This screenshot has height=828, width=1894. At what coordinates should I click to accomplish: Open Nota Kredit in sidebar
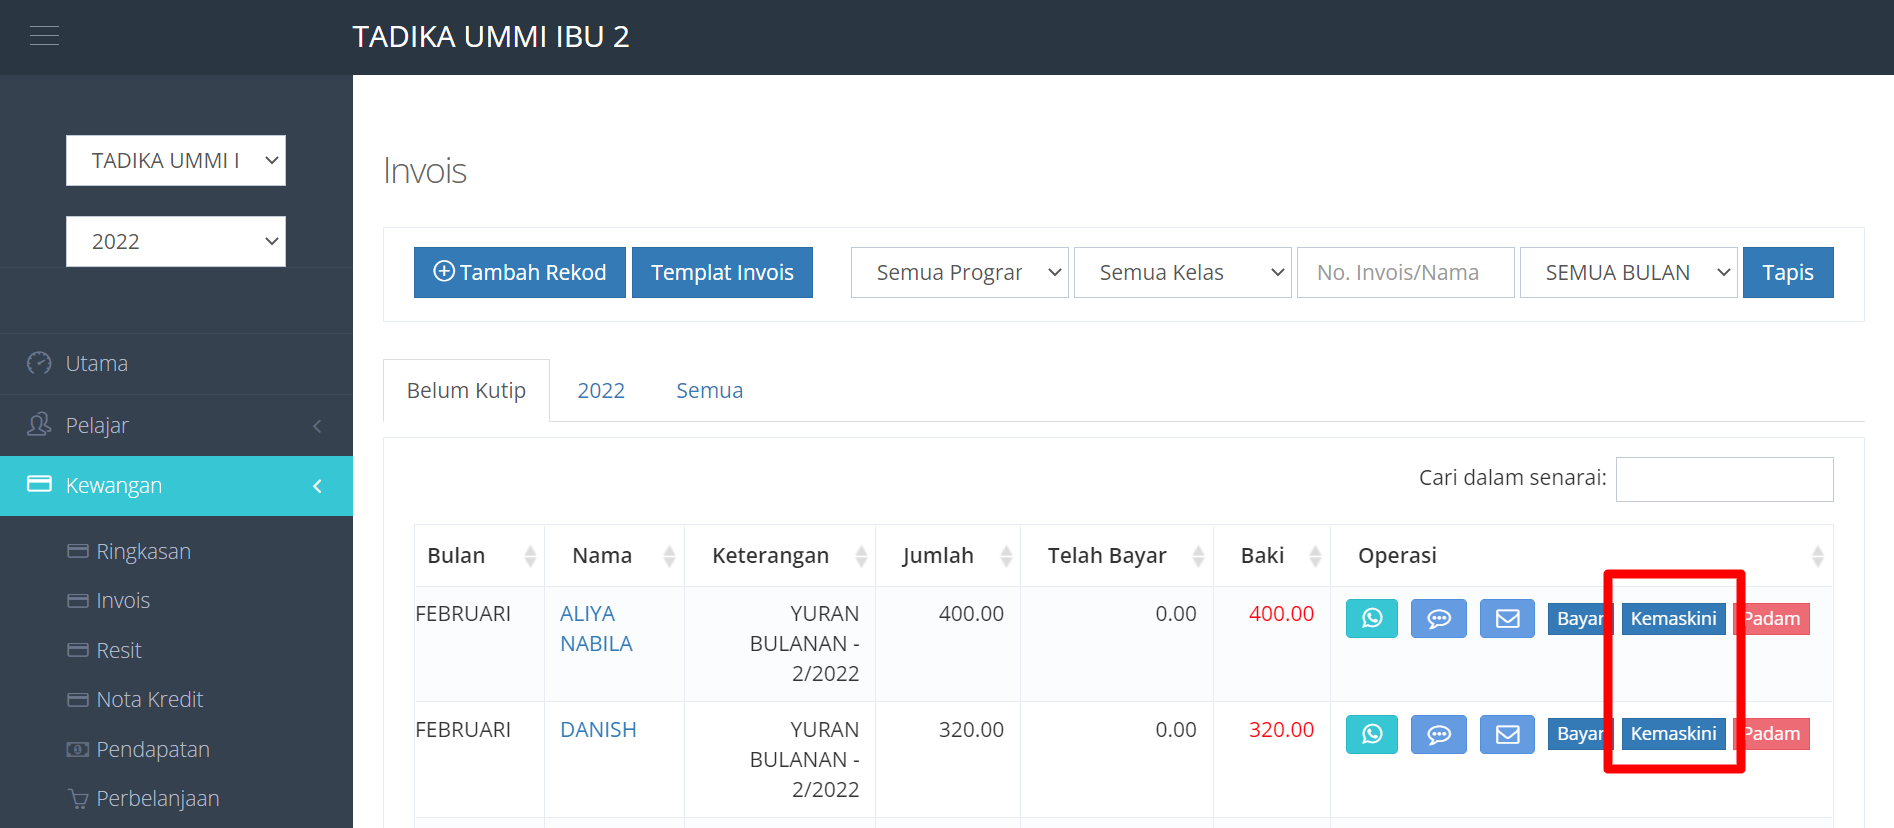click(x=149, y=700)
